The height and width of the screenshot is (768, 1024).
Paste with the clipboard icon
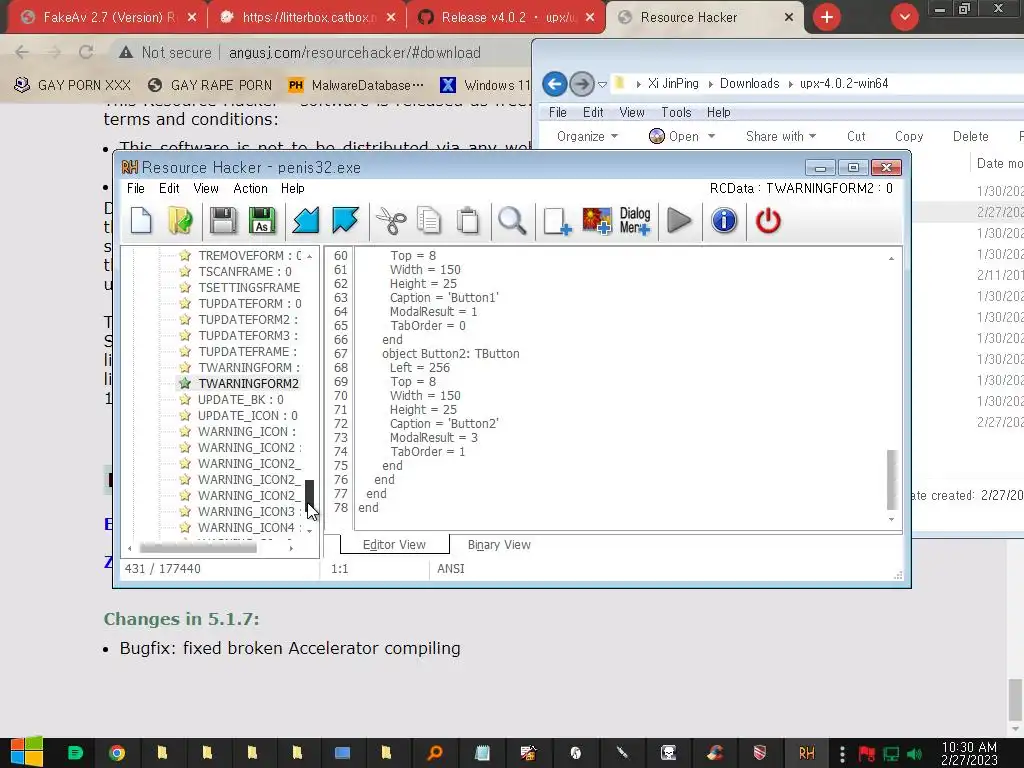coord(468,221)
